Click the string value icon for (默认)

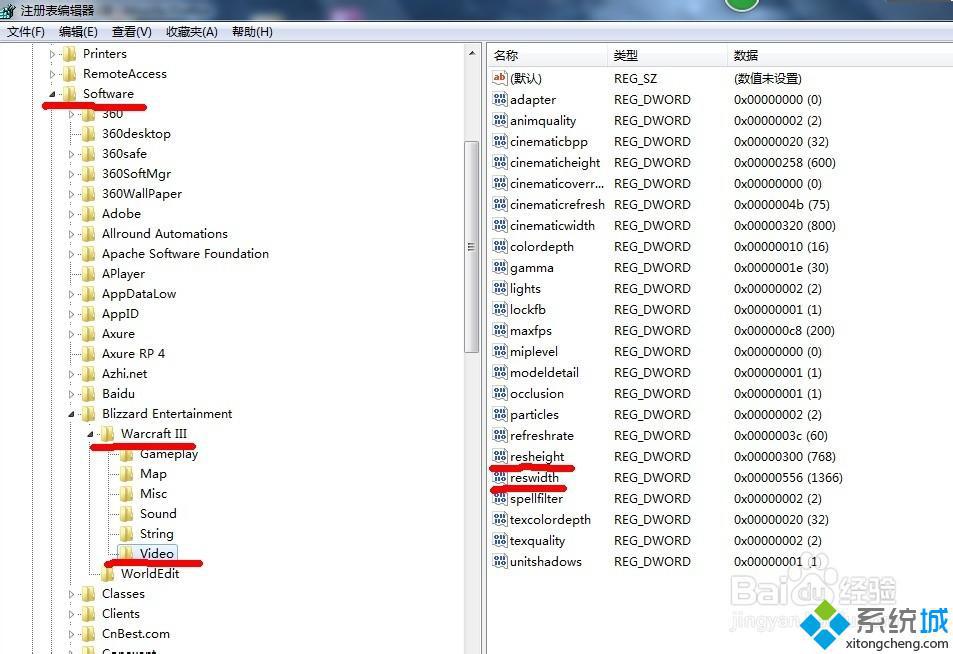pyautogui.click(x=500, y=78)
